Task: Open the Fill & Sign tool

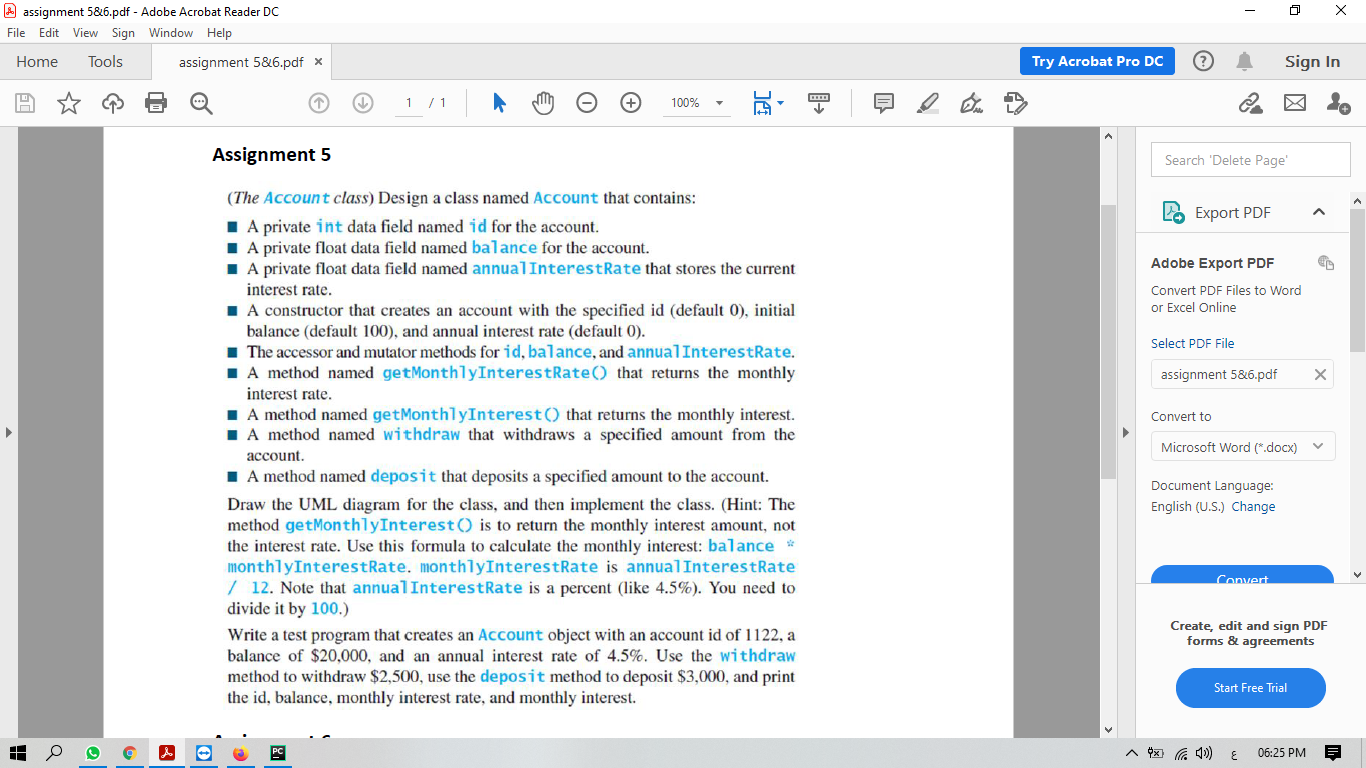Action: coord(1016,102)
